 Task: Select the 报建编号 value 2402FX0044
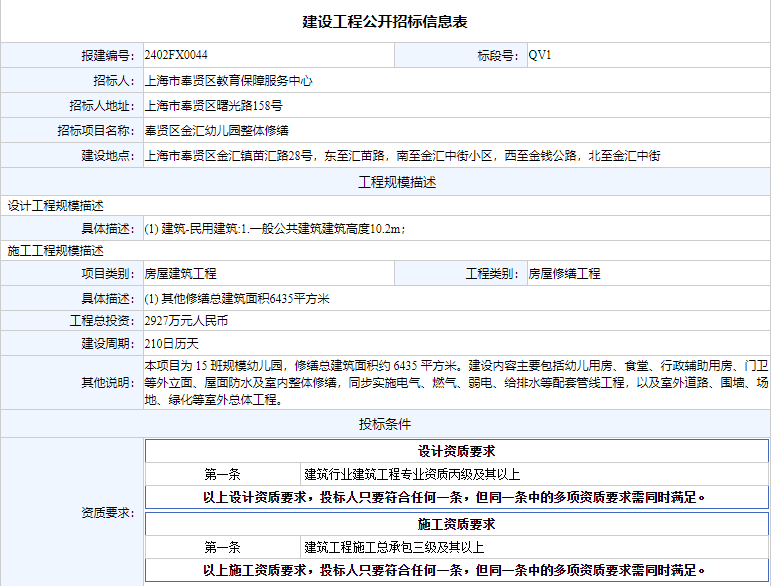(x=176, y=55)
